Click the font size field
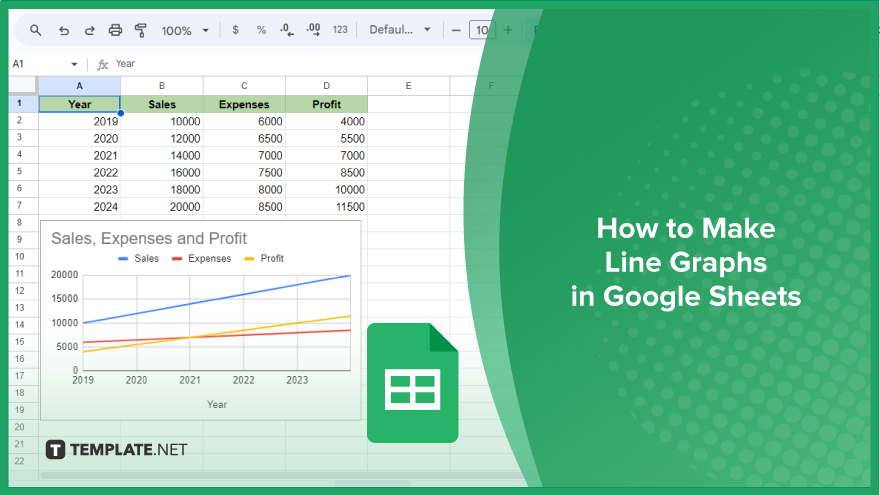880x495 pixels. [x=482, y=30]
